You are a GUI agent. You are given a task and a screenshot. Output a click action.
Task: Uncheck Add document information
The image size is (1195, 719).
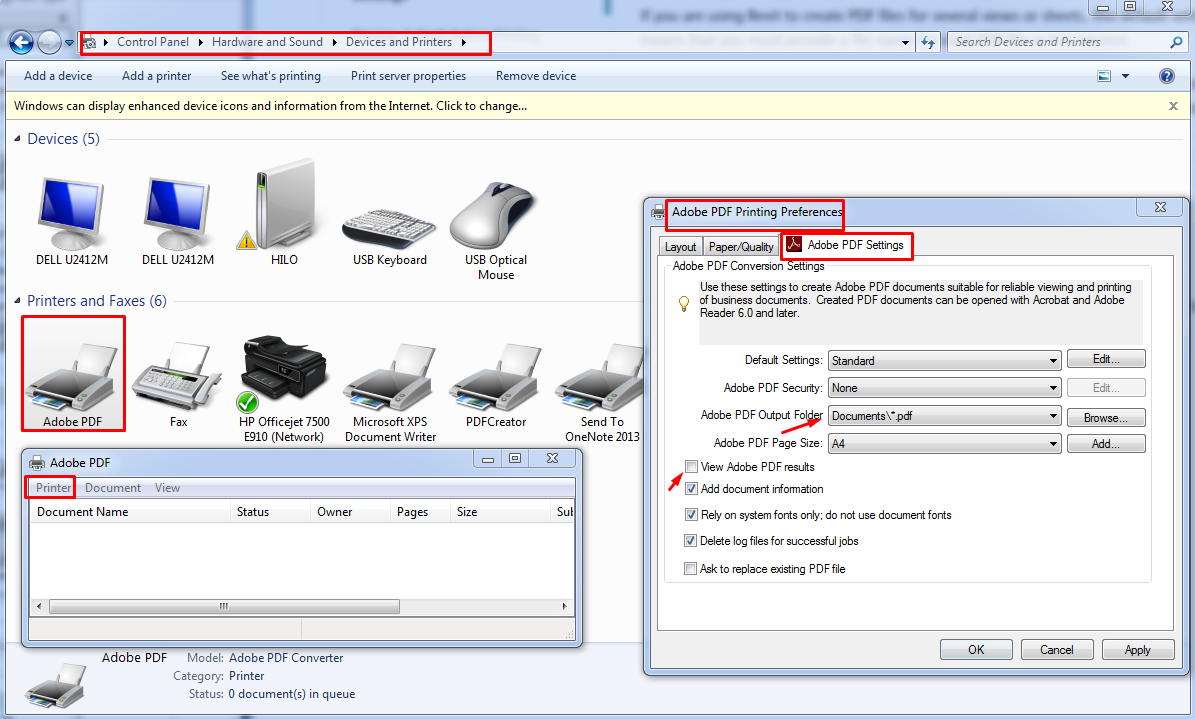tap(690, 489)
